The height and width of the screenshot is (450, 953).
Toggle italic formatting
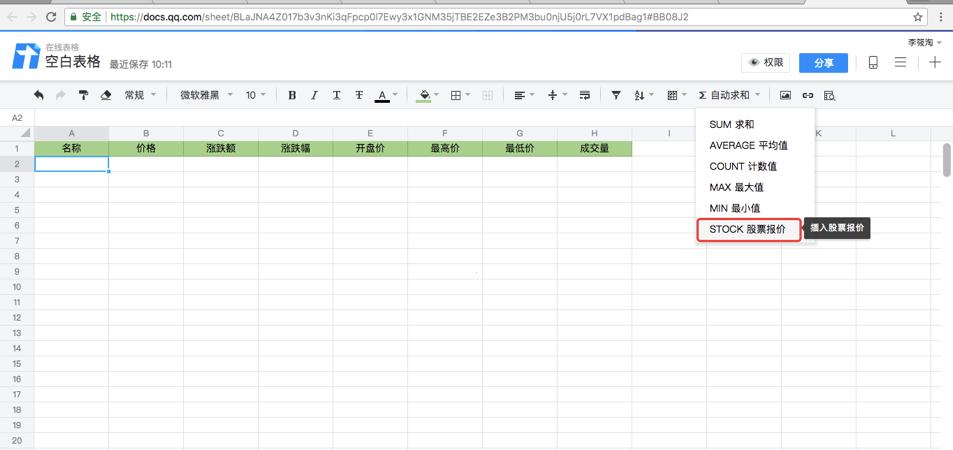(314, 95)
